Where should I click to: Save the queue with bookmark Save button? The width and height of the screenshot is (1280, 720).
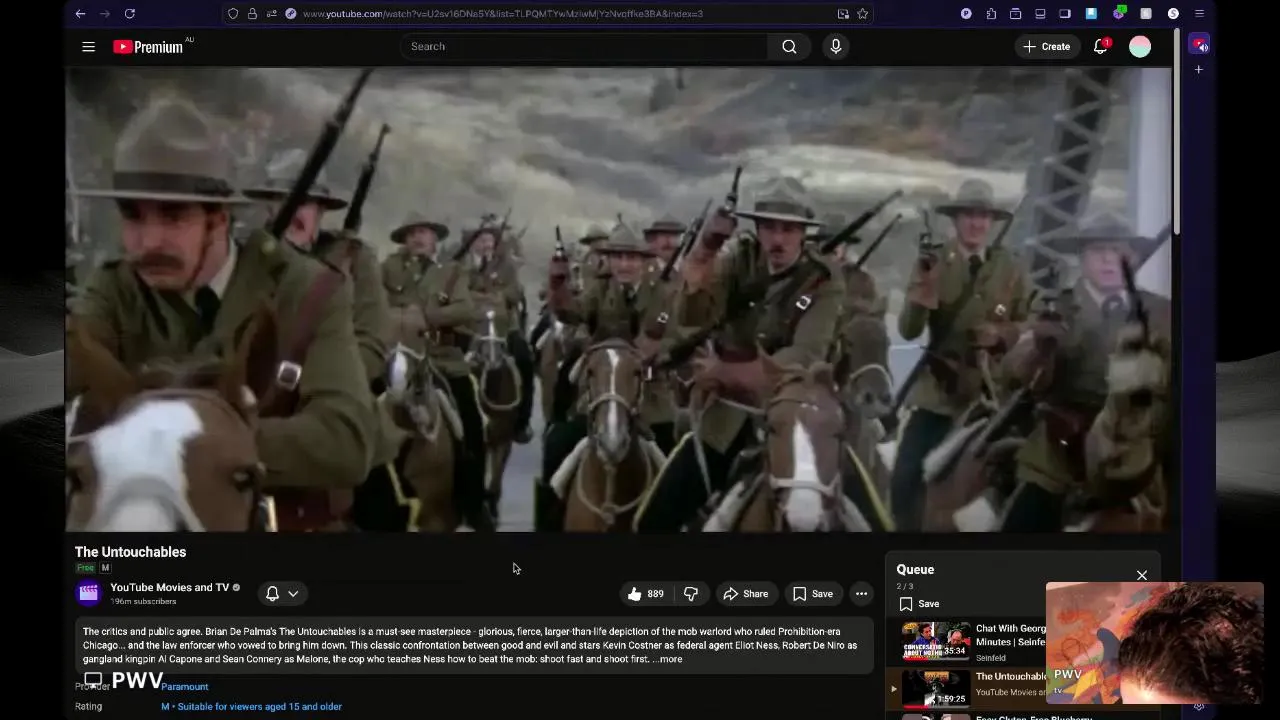920,604
